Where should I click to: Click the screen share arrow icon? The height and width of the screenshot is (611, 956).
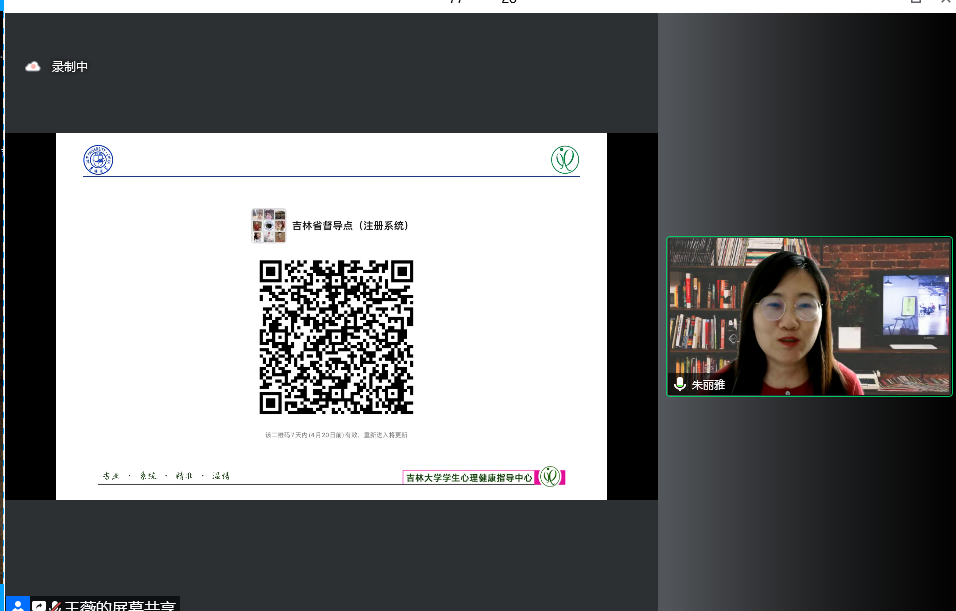(x=40, y=605)
